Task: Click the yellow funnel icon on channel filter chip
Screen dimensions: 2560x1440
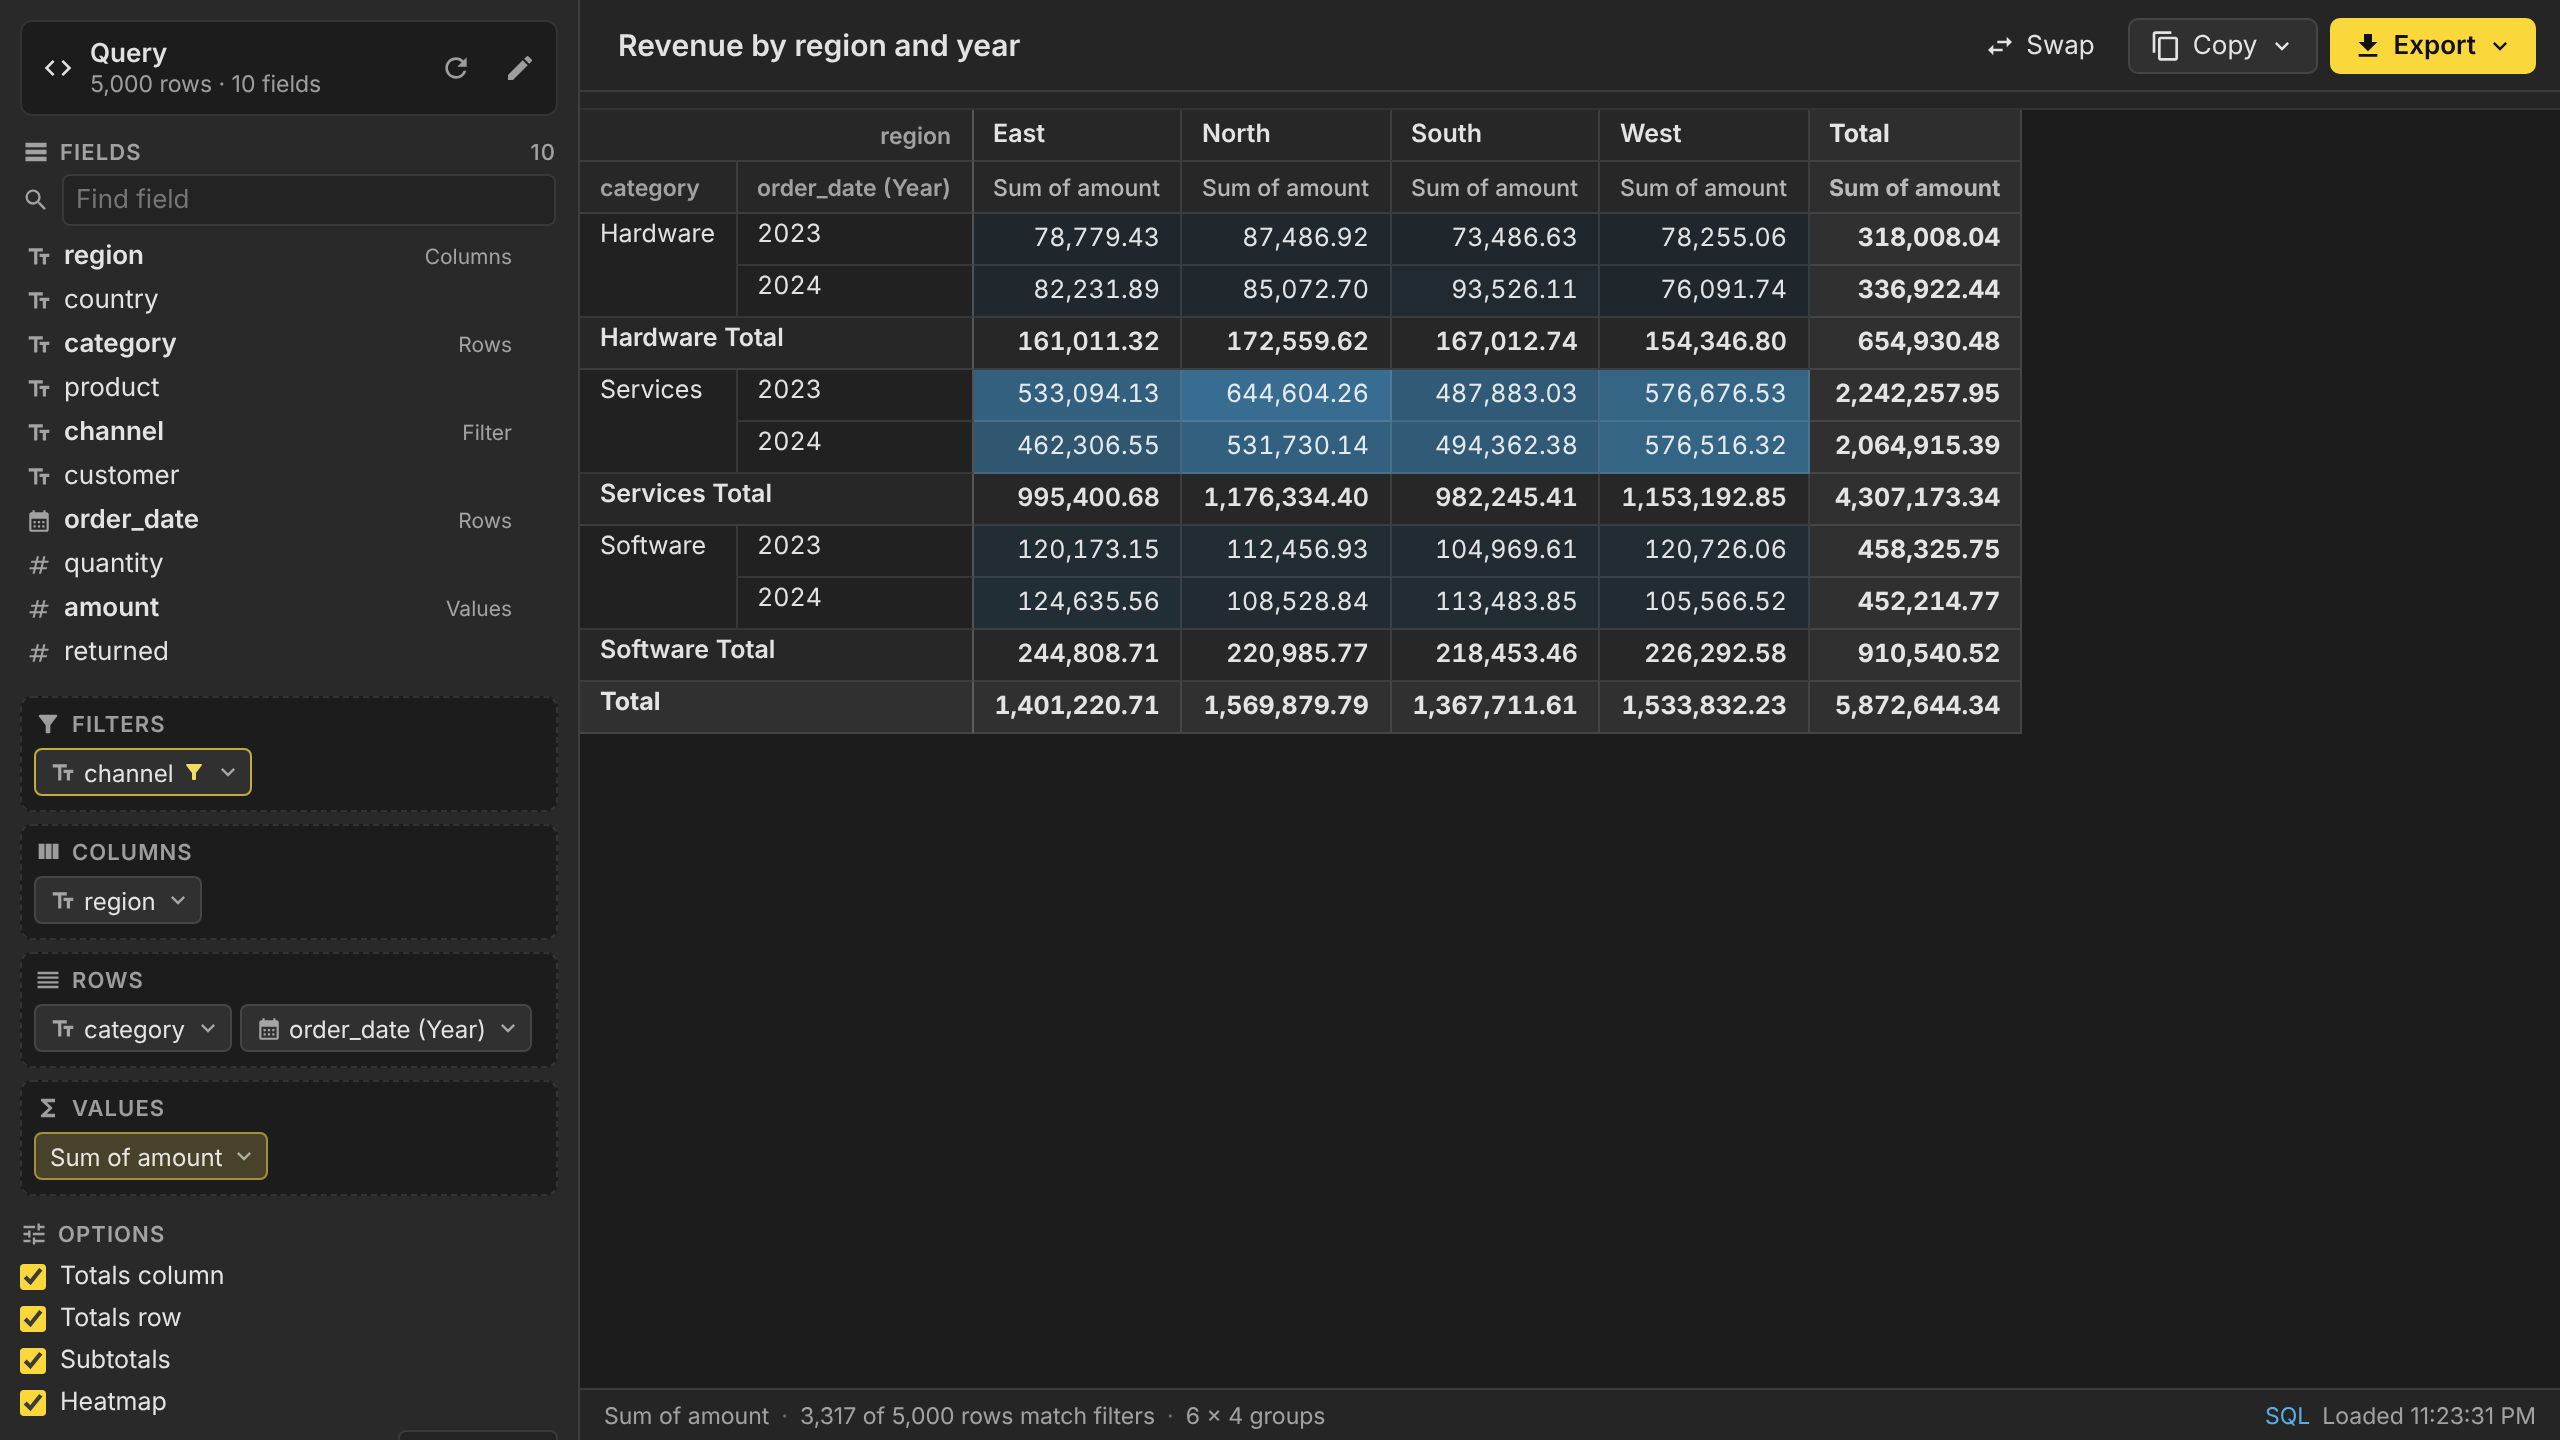Action: (x=194, y=772)
